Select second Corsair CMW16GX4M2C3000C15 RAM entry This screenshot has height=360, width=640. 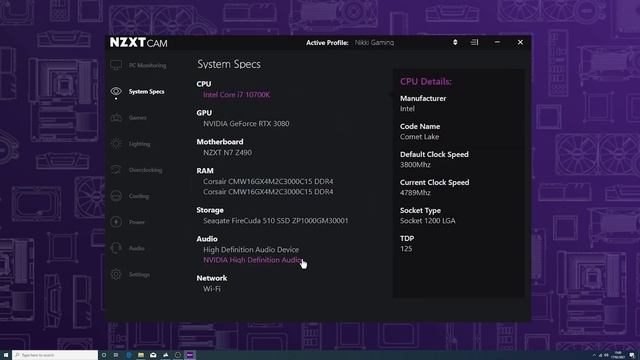pos(268,192)
